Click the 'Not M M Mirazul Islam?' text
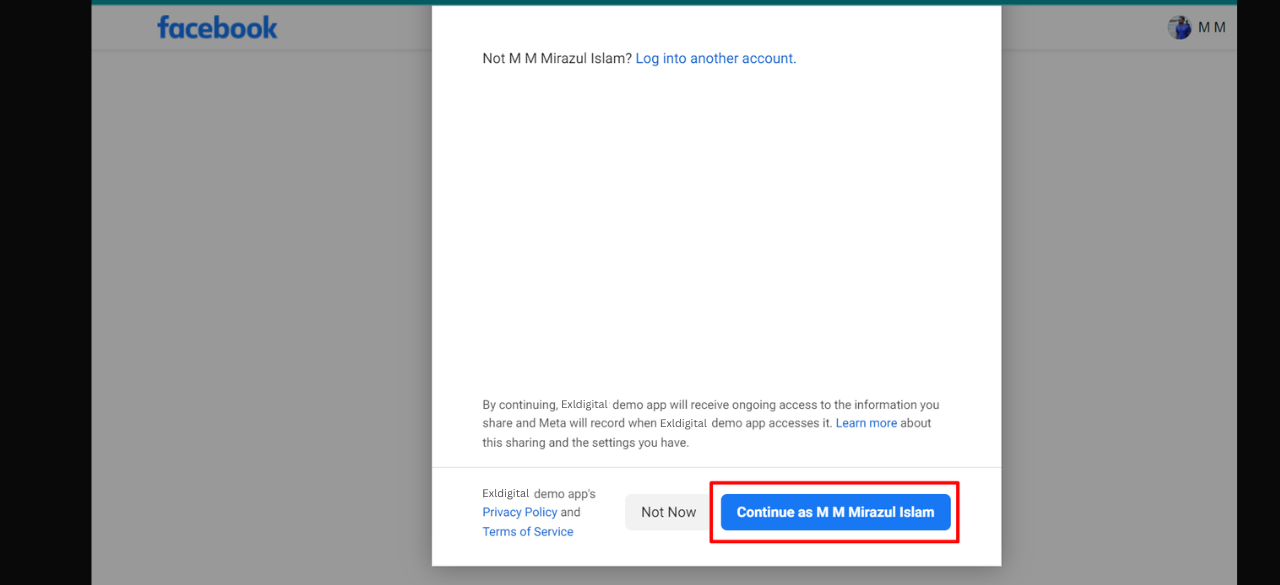Image resolution: width=1280 pixels, height=585 pixels. pyautogui.click(x=558, y=58)
